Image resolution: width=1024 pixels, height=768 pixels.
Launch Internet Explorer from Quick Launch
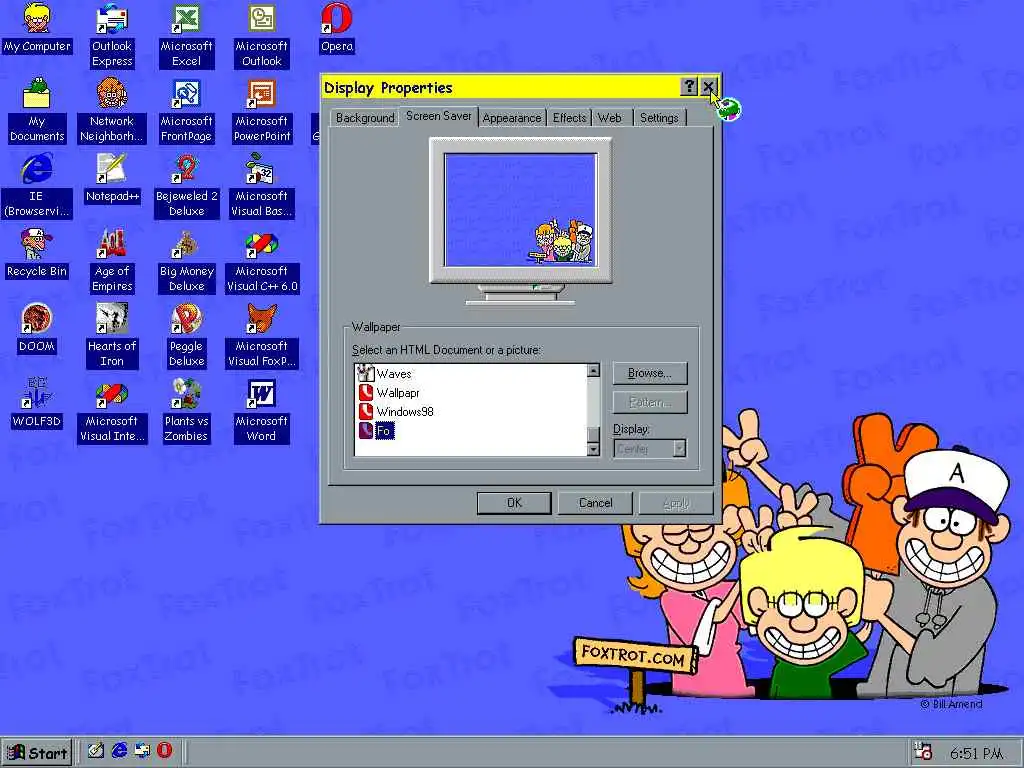119,751
